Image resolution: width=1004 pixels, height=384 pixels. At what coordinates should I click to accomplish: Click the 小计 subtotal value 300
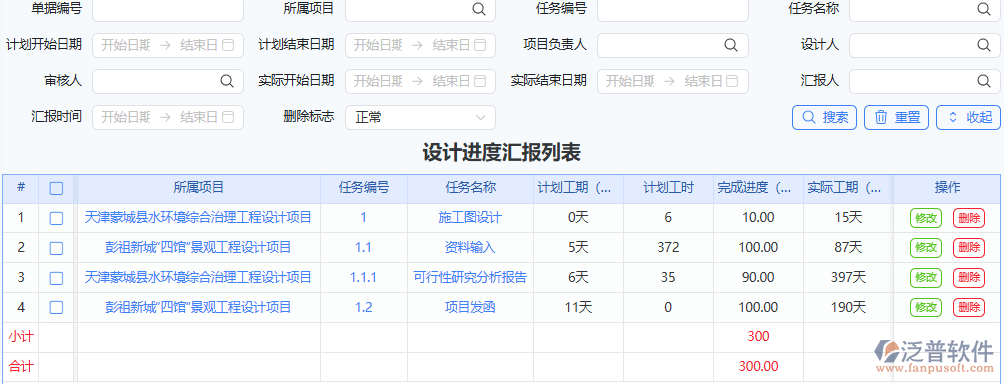[758, 337]
